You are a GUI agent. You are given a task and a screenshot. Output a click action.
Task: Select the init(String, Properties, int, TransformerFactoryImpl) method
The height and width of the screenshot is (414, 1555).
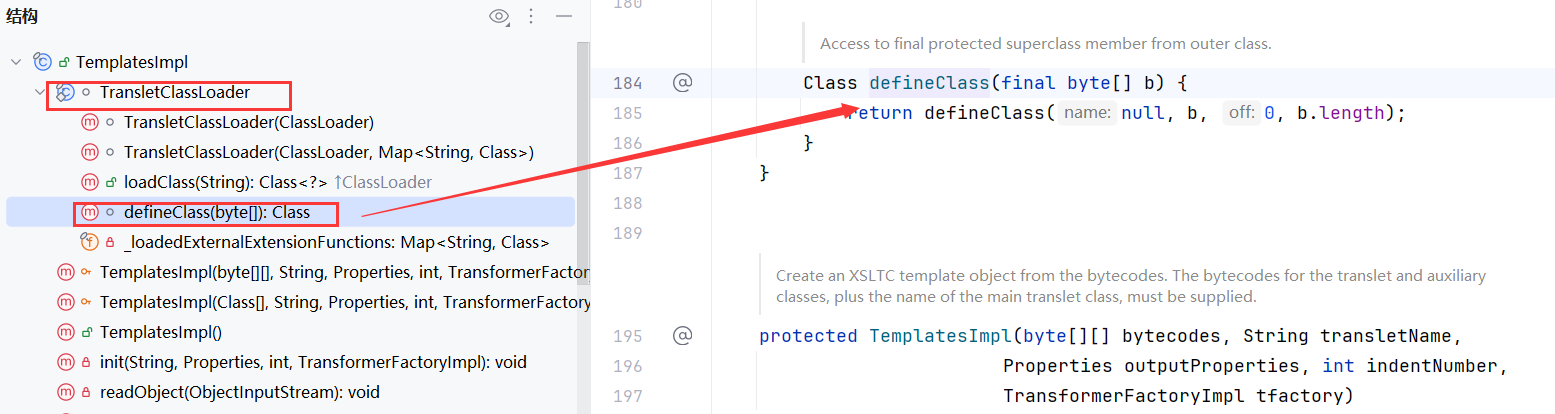click(x=312, y=362)
